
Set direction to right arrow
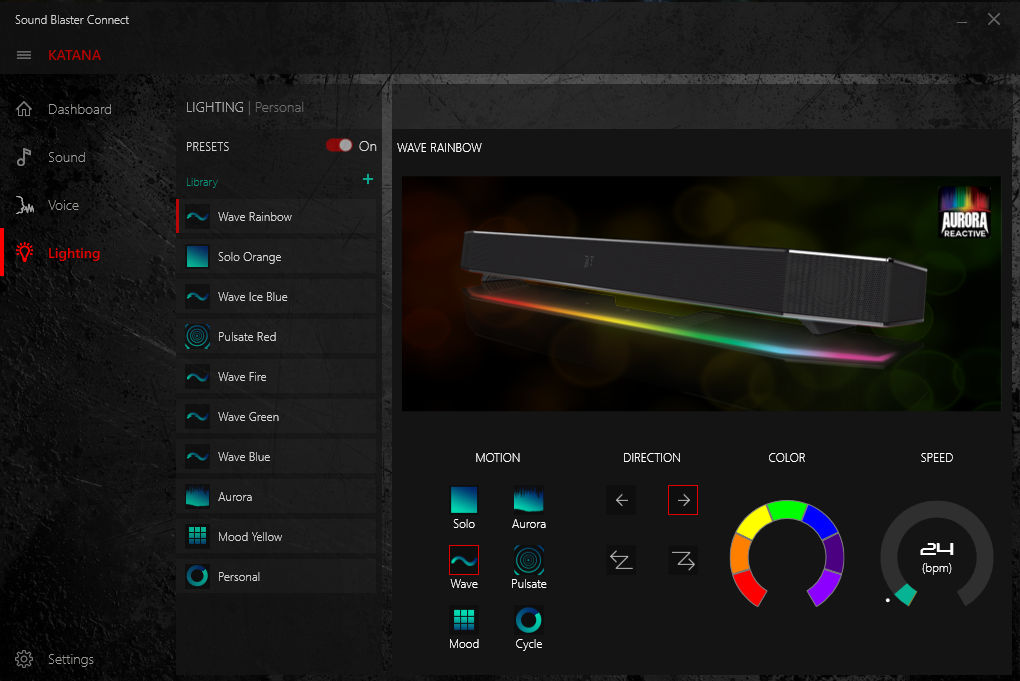pyautogui.click(x=683, y=500)
